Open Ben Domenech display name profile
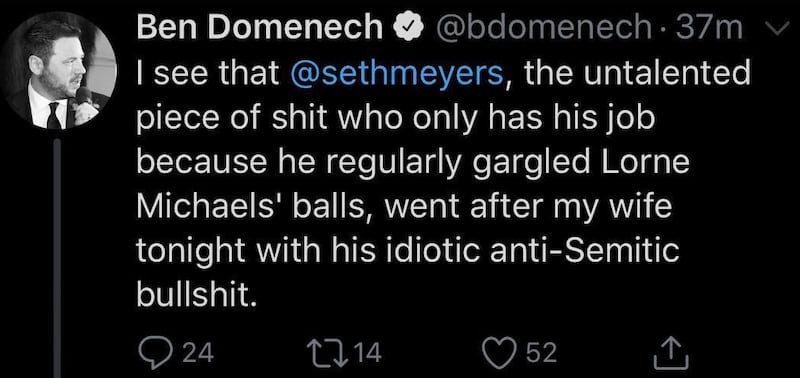The width and height of the screenshot is (800, 378). pyautogui.click(x=259, y=29)
